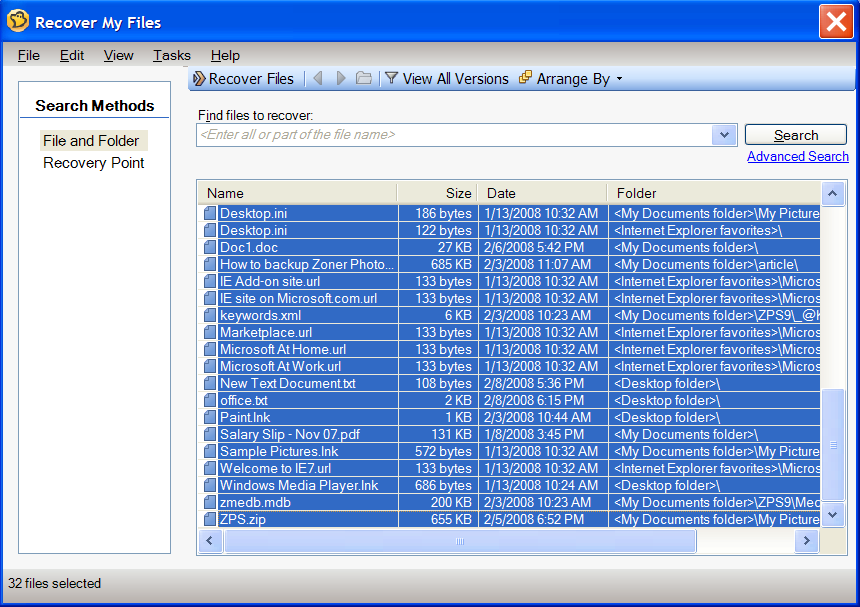Click the 685 KB size cell

tap(438, 264)
